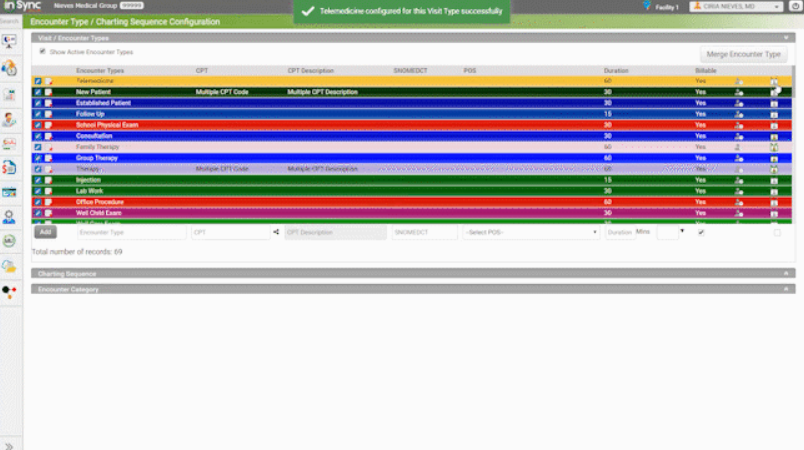804x450 pixels.
Task: Click the sidebar Search box
Action: (10, 22)
